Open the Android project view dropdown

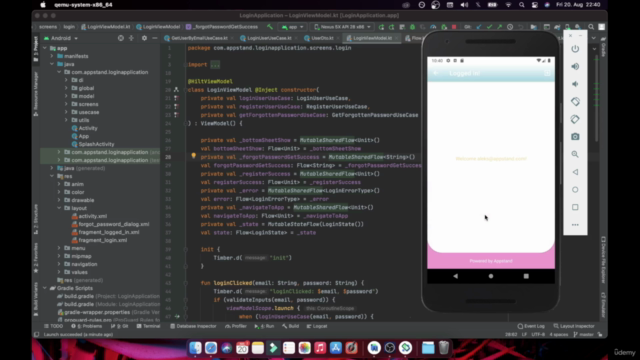pyautogui.click(x=61, y=38)
